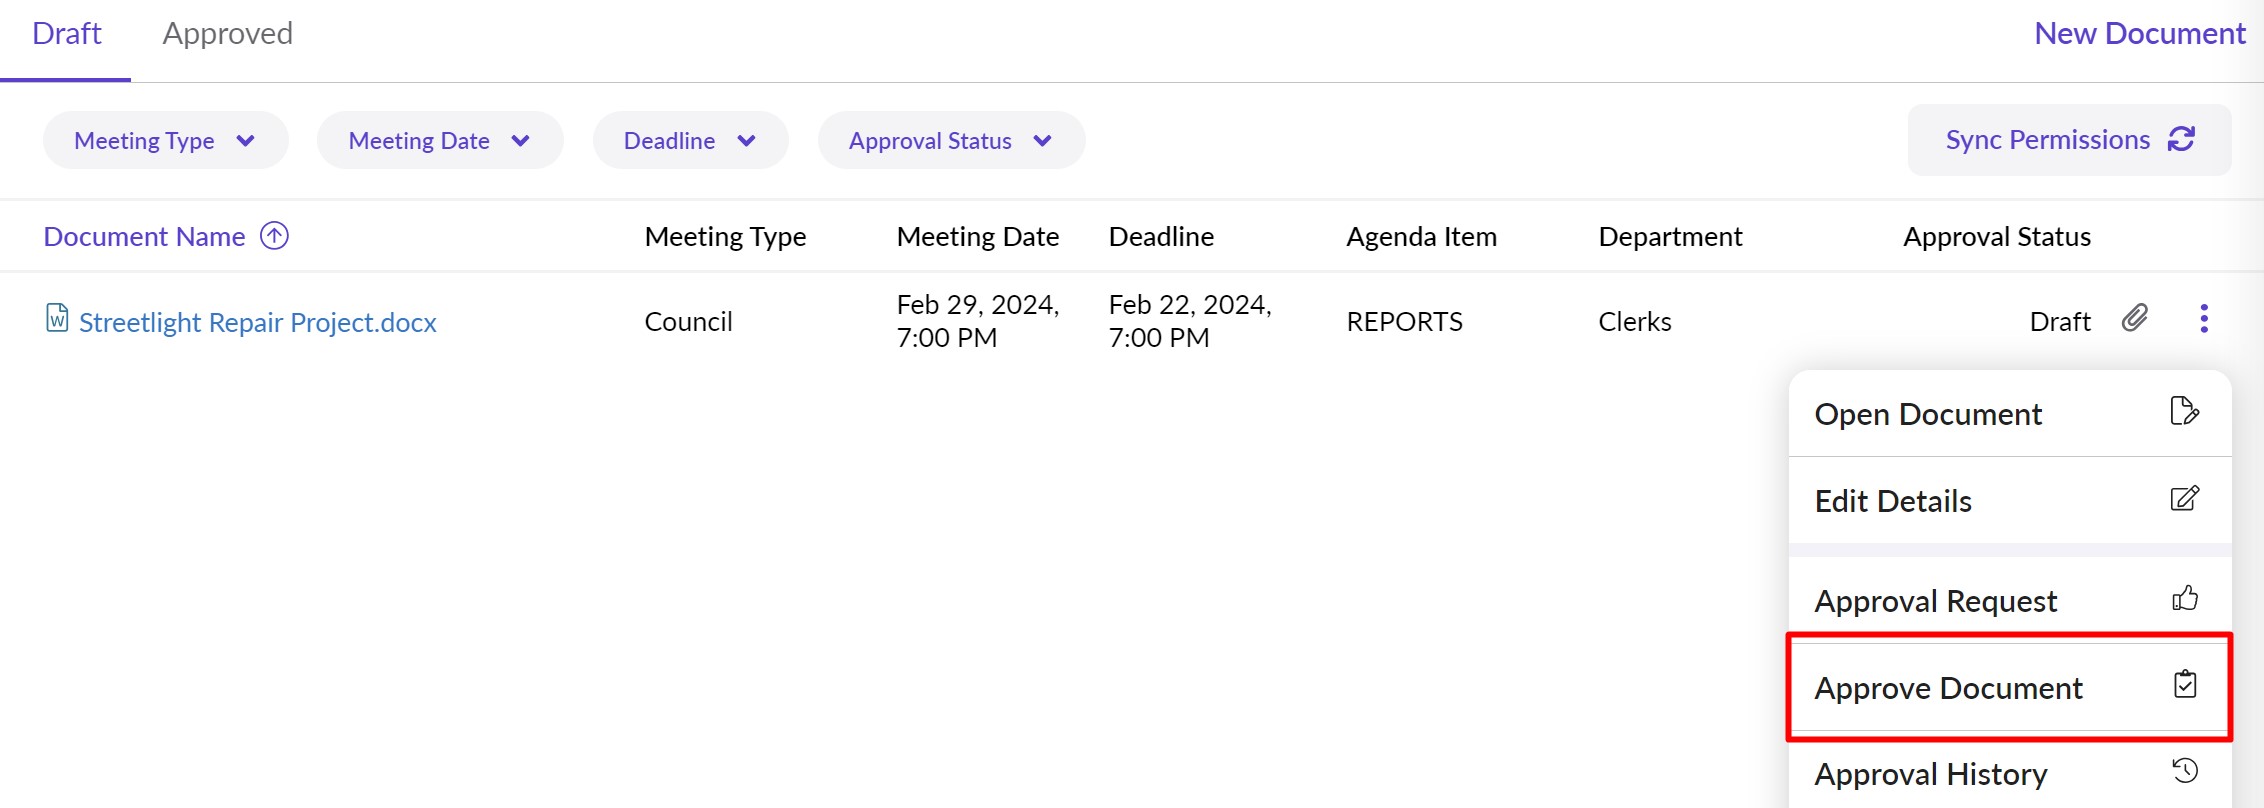
Task: Click the sort ascending arrow icon
Action: (x=274, y=236)
